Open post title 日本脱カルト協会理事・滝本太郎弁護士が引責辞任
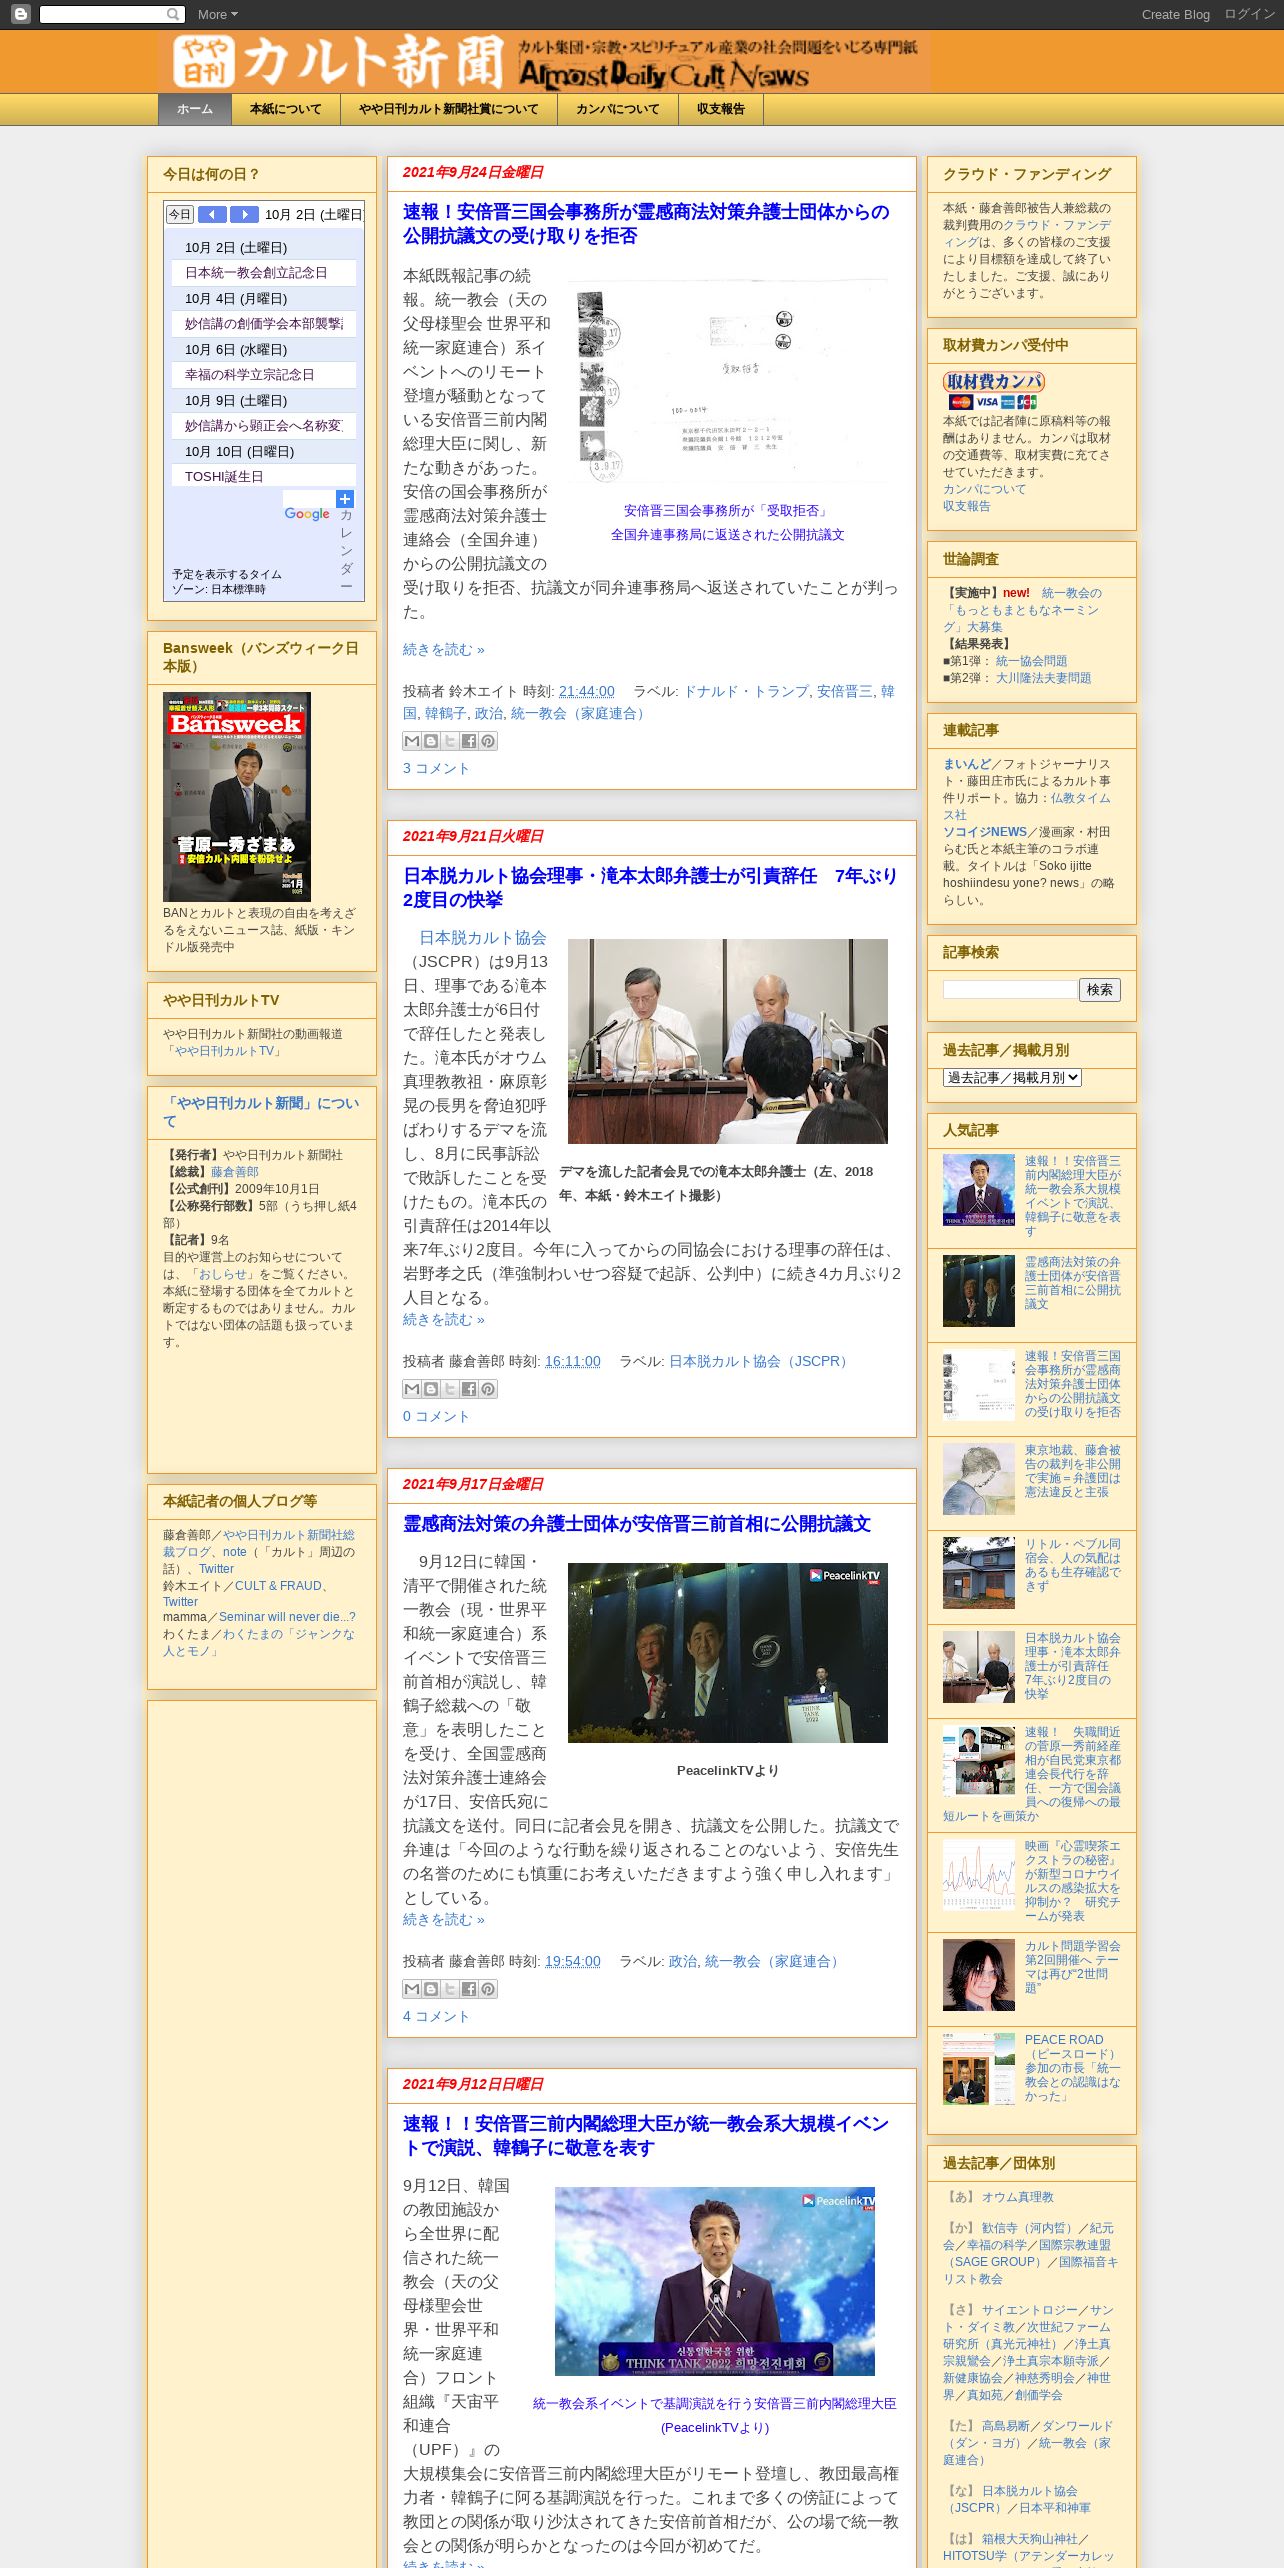The image size is (1284, 2568). (650, 888)
